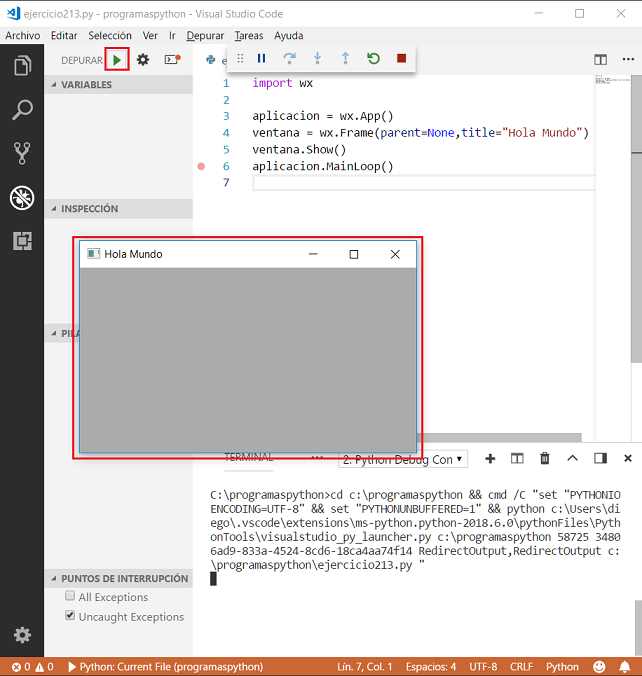Open the Extensions view
642x676 pixels.
(22, 241)
